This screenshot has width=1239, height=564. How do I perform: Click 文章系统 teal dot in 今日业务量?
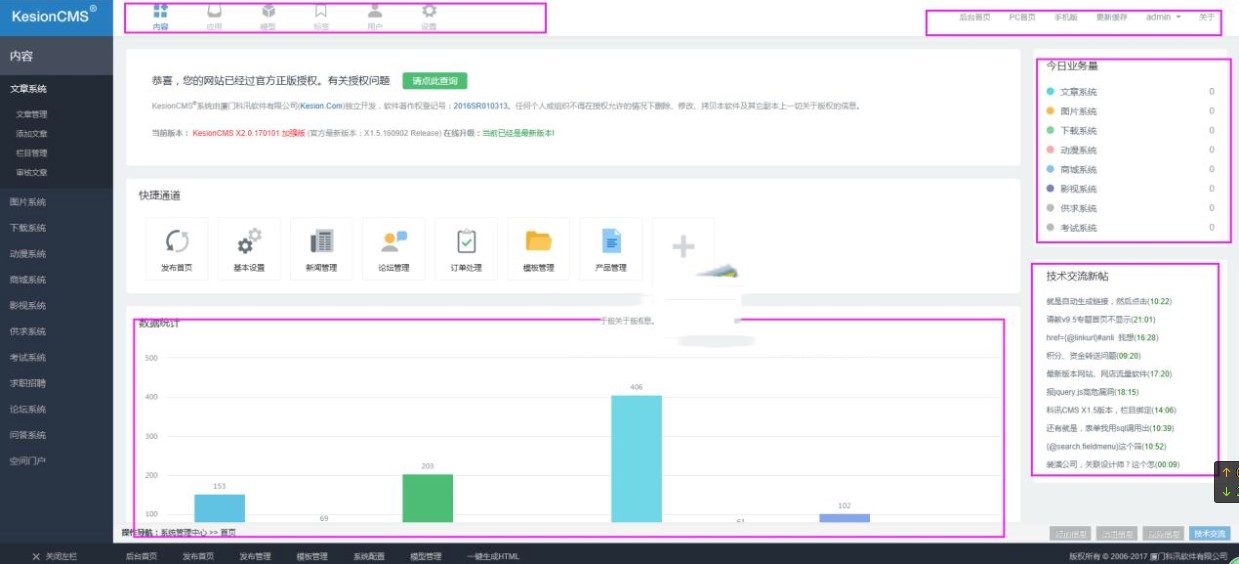pyautogui.click(x=1050, y=91)
